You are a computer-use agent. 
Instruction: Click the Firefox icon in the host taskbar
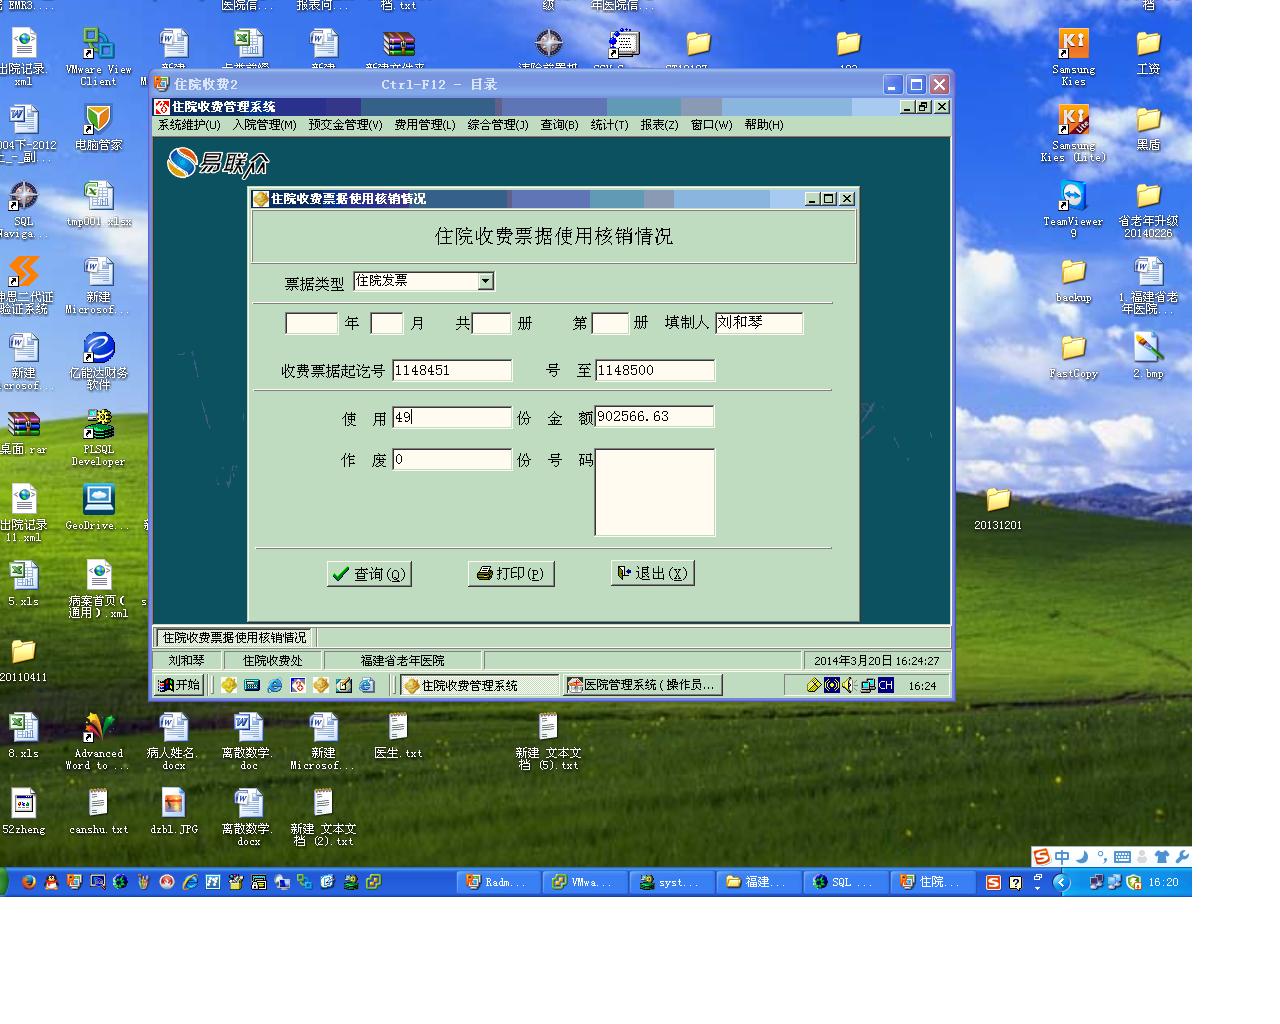28,882
